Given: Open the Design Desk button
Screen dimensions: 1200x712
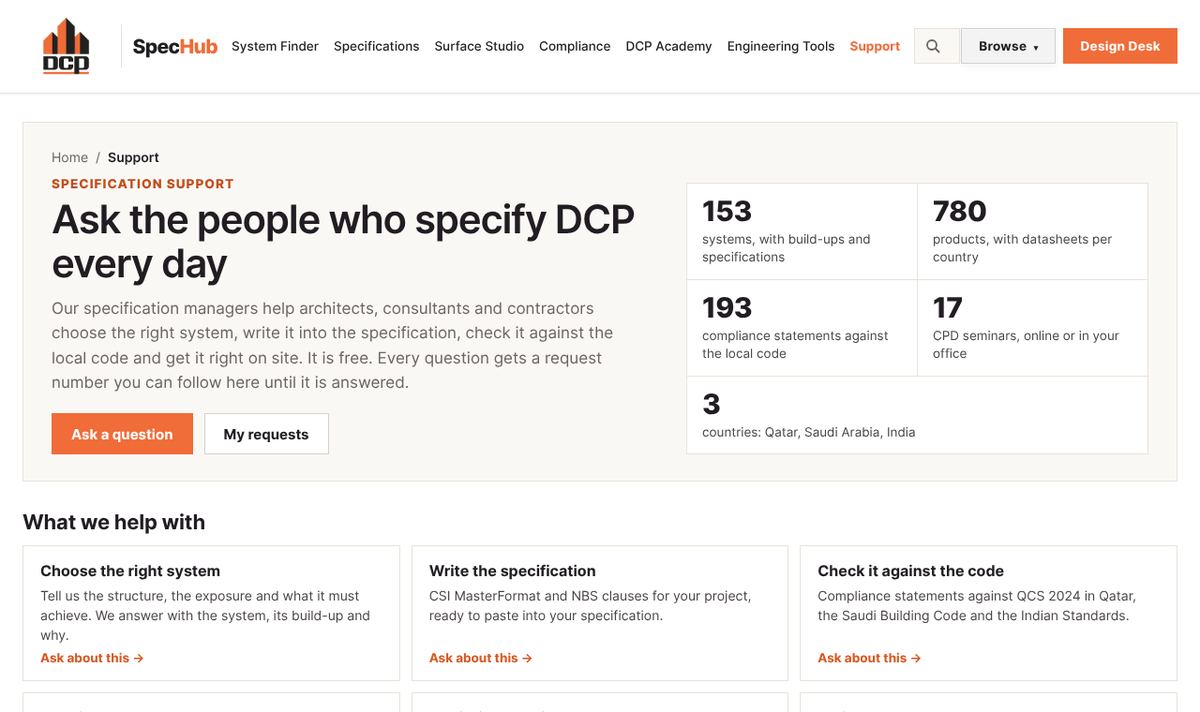Looking at the screenshot, I should click(x=1120, y=46).
